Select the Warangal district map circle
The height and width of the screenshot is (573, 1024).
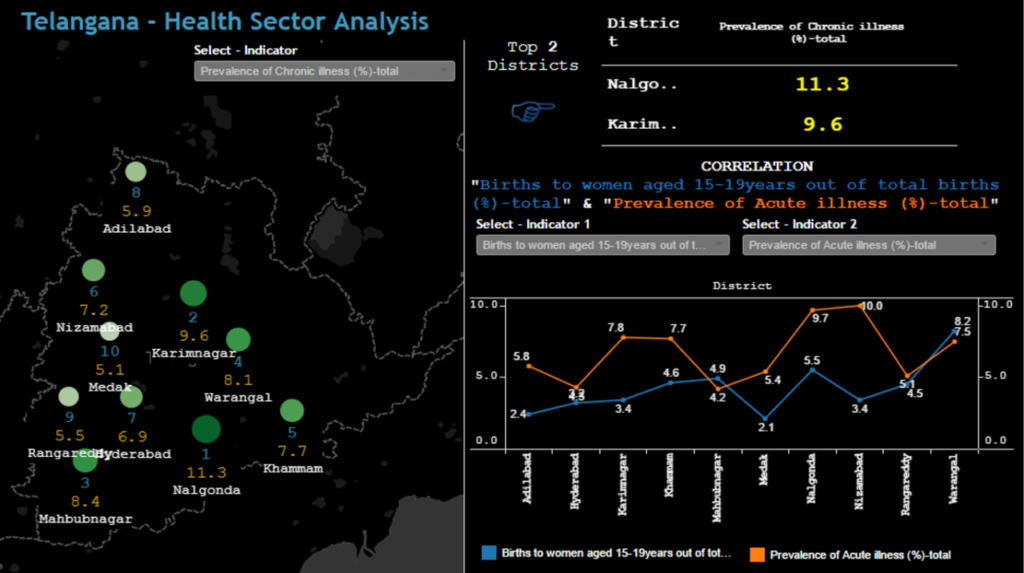[238, 340]
